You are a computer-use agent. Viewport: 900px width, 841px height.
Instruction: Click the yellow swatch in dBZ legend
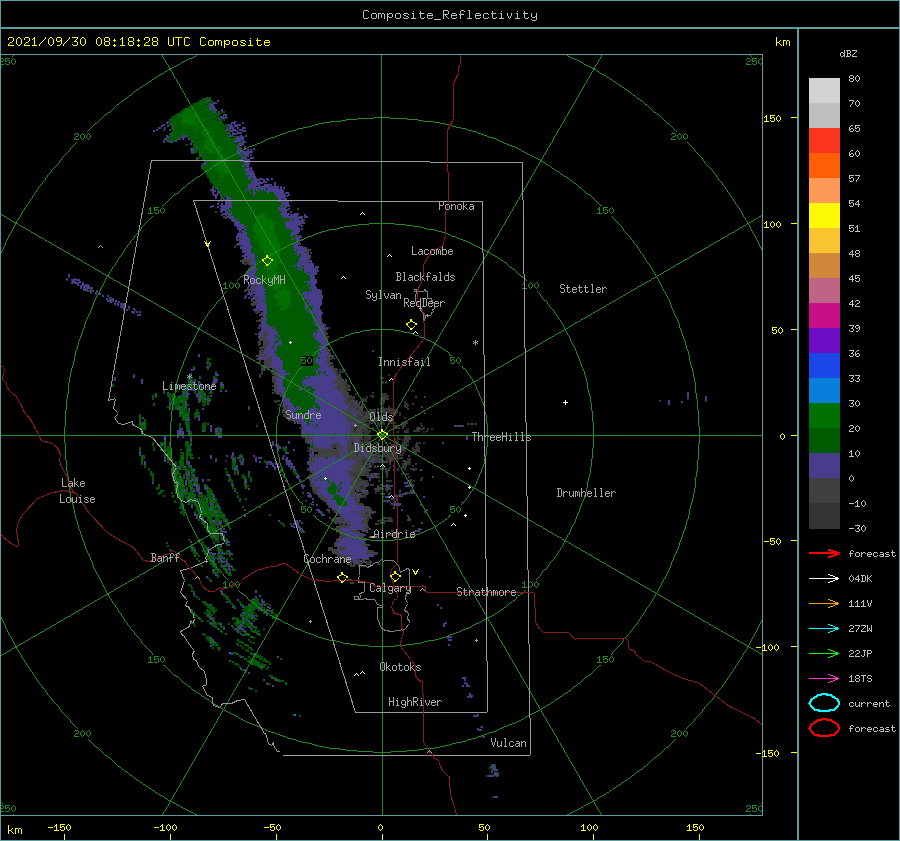[x=824, y=216]
